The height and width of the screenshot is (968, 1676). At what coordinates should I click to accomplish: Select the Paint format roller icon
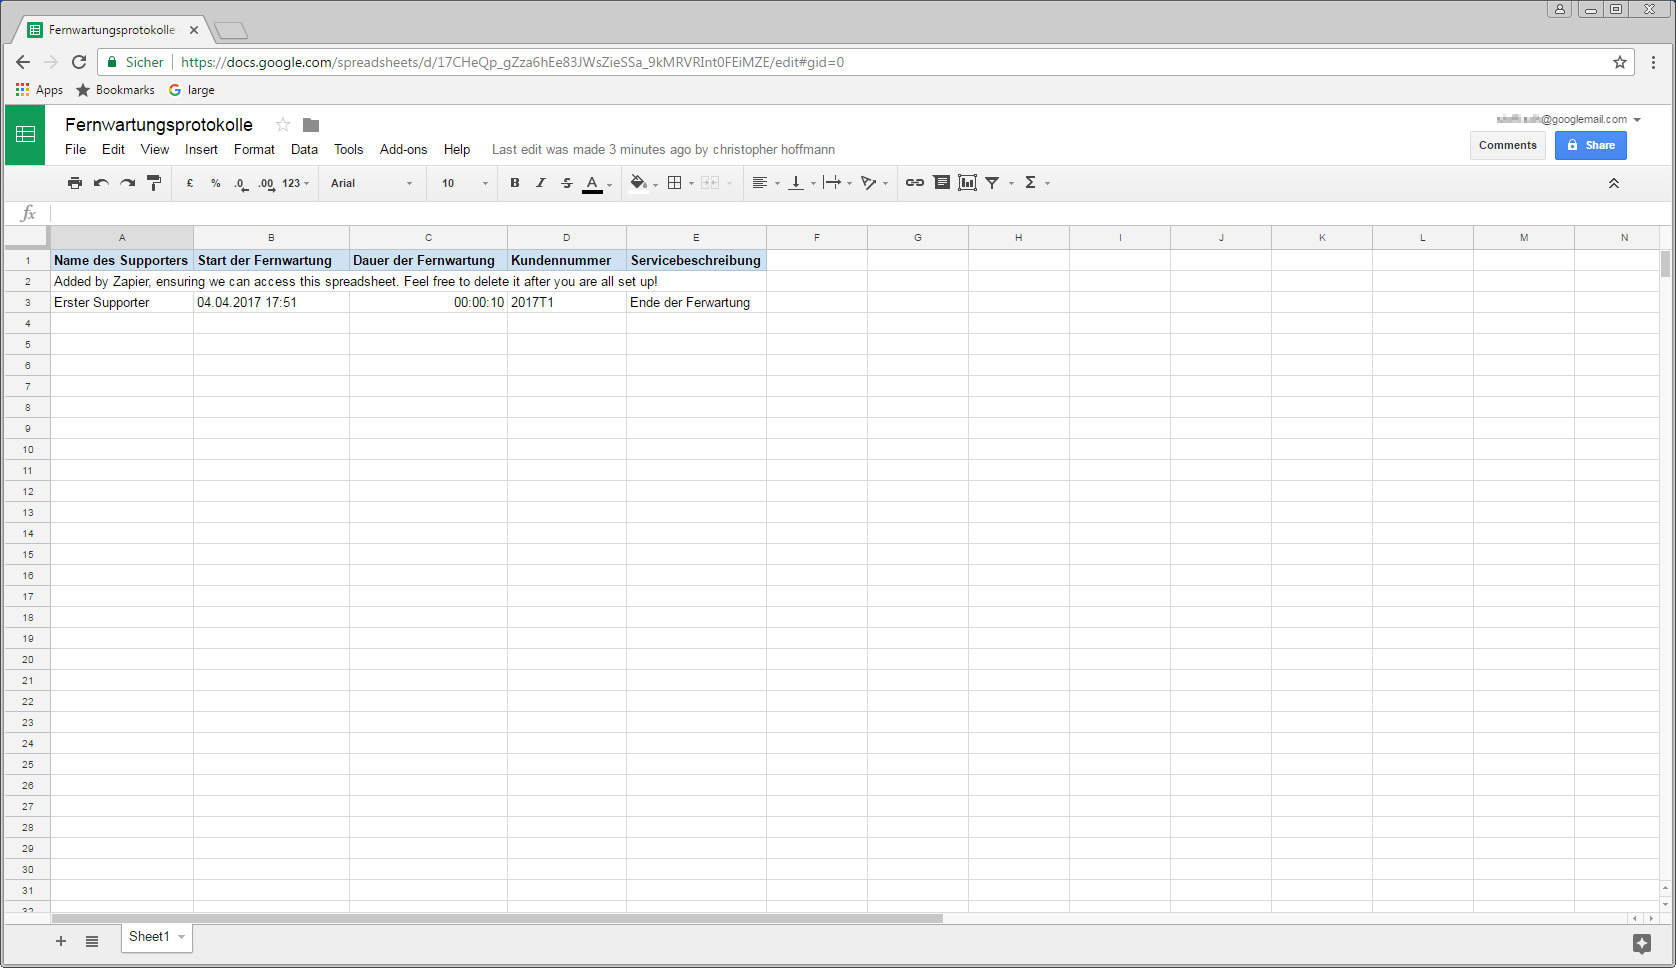154,183
